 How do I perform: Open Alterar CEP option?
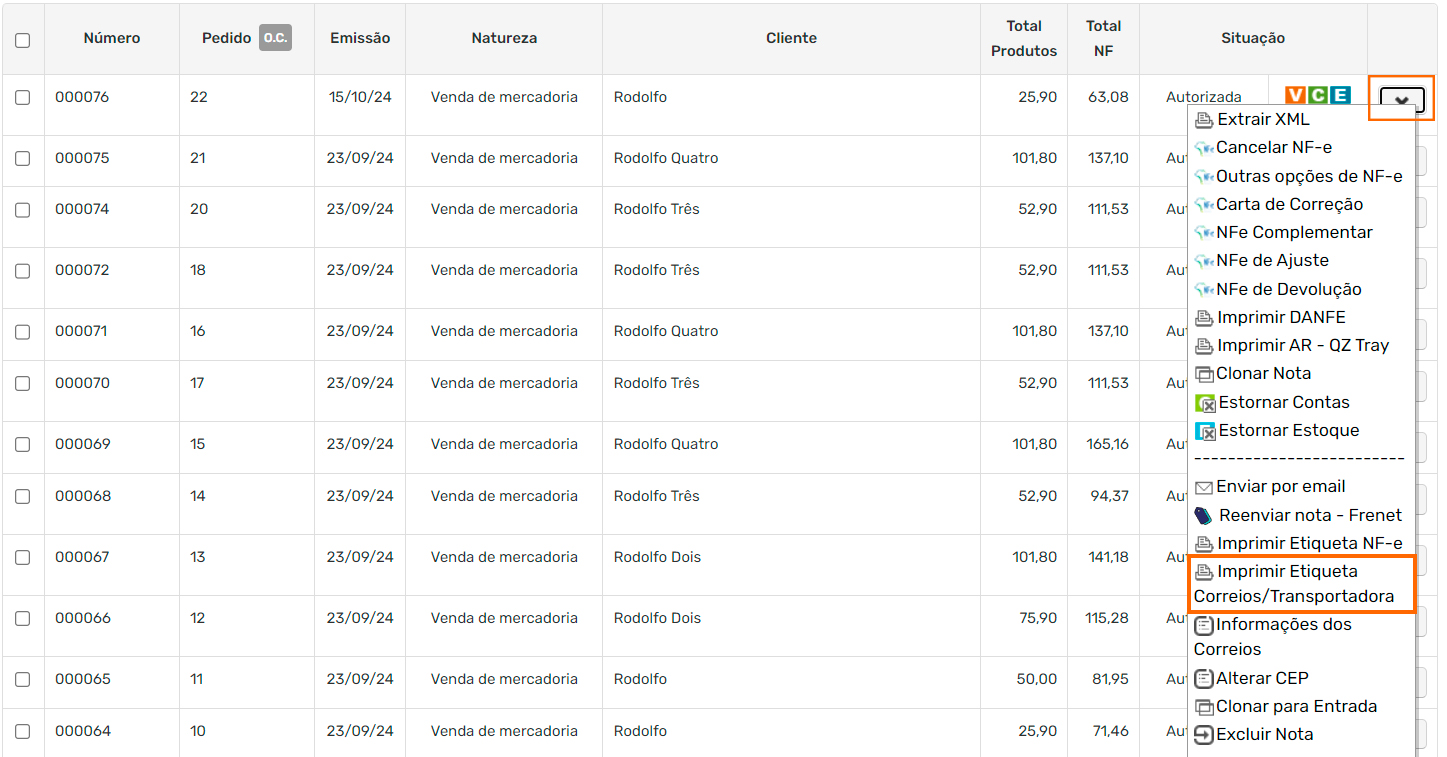pos(1262,678)
